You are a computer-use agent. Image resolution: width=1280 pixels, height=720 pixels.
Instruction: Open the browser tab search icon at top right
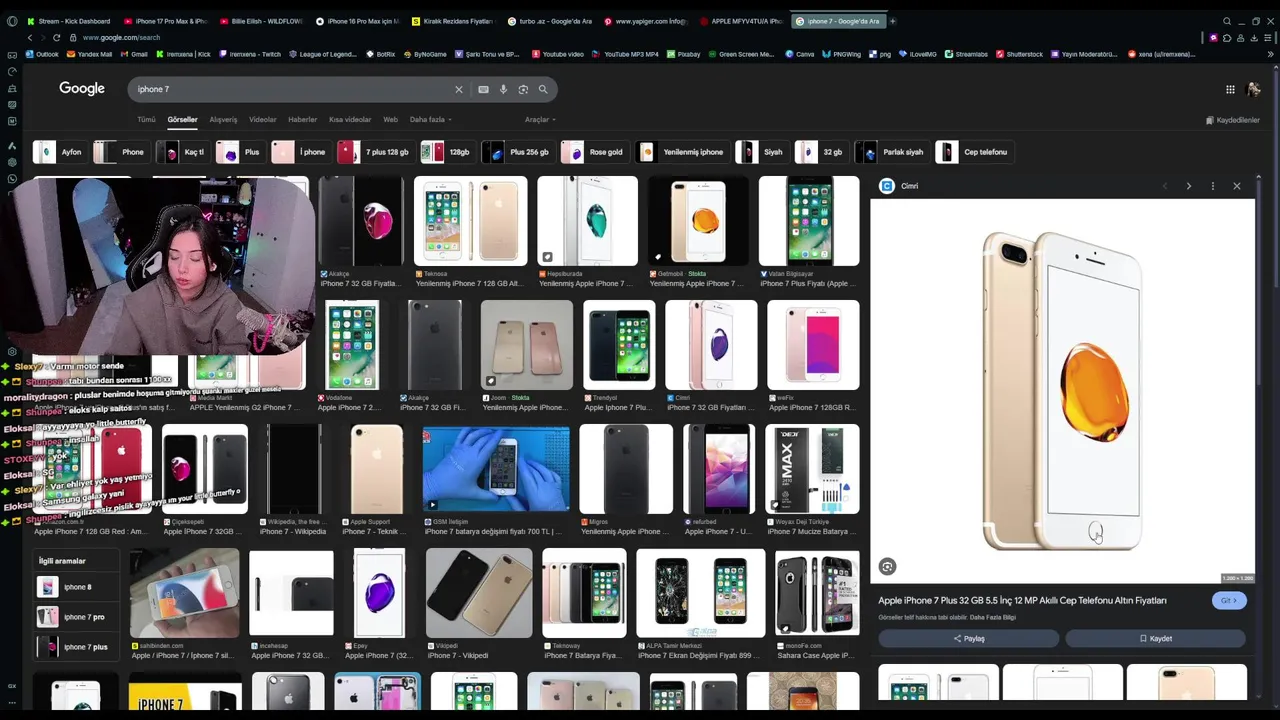coord(1227,21)
